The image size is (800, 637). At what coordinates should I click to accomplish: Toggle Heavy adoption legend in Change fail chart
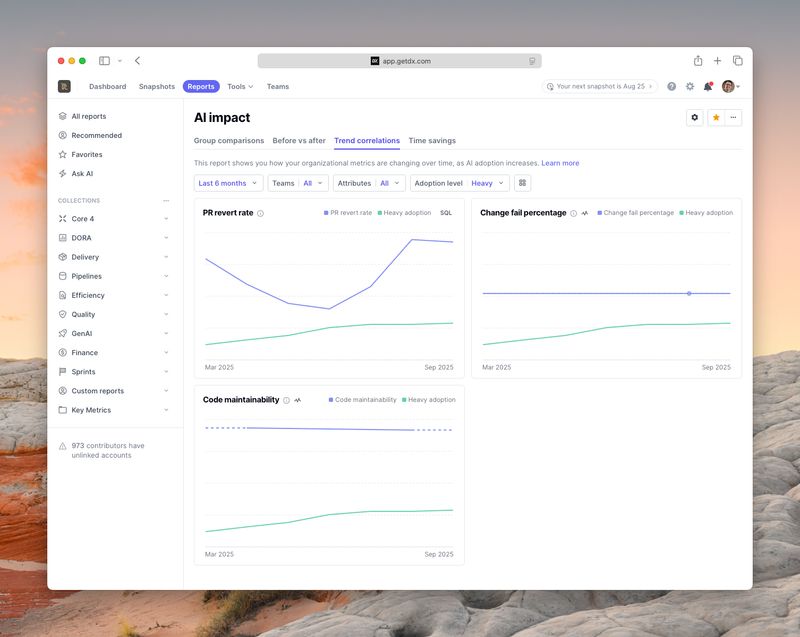pyautogui.click(x=706, y=213)
